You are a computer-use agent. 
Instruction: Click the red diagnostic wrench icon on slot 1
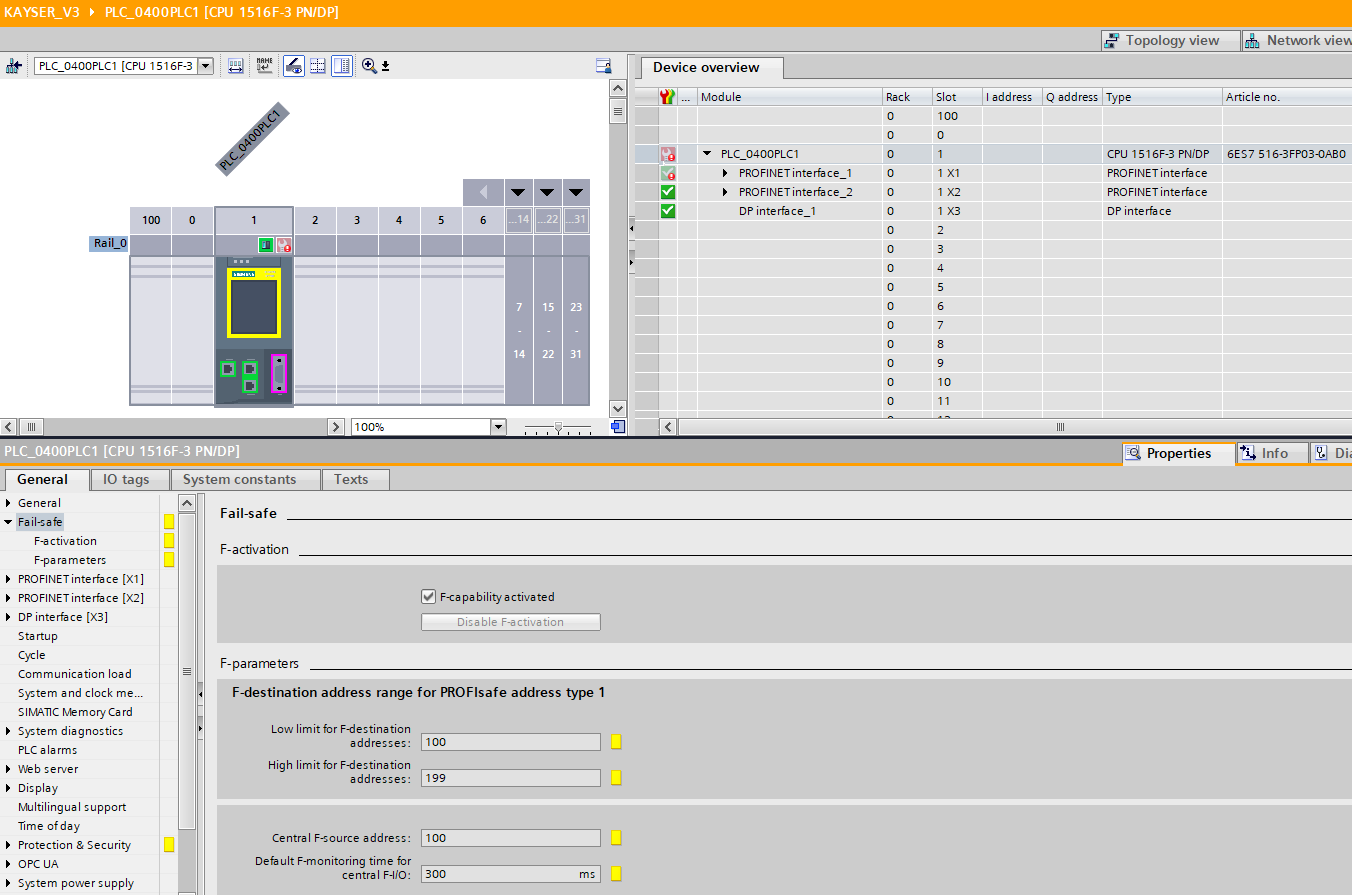pos(284,245)
